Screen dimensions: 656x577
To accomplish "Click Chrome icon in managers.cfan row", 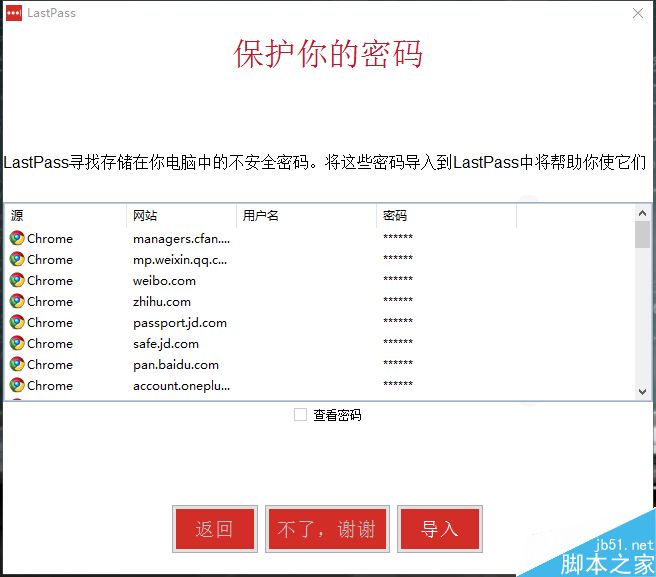I will point(17,238).
